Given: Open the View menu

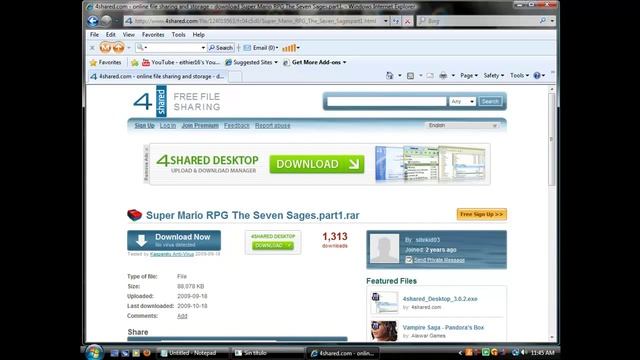Looking at the screenshot, I should pos(129,35).
